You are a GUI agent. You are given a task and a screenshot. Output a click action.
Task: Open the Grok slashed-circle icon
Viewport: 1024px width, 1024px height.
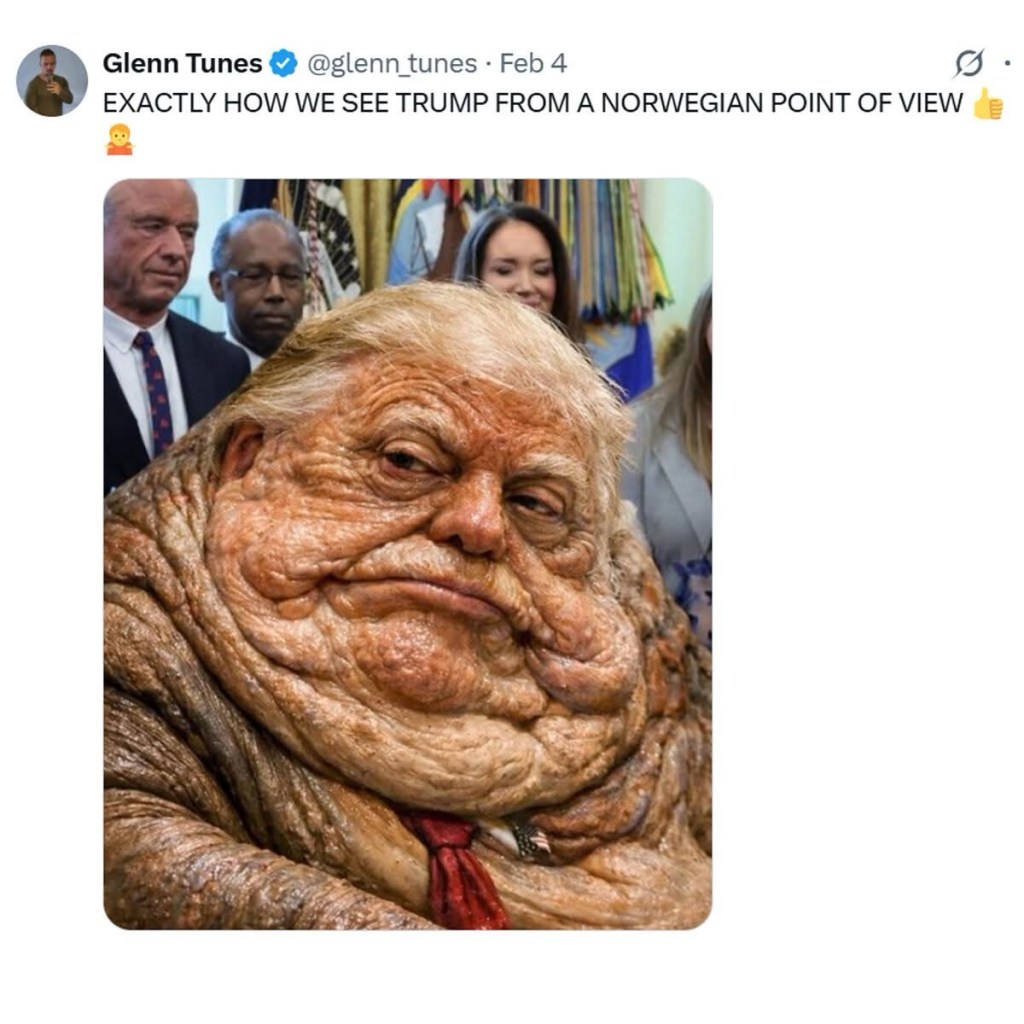pyautogui.click(x=968, y=63)
